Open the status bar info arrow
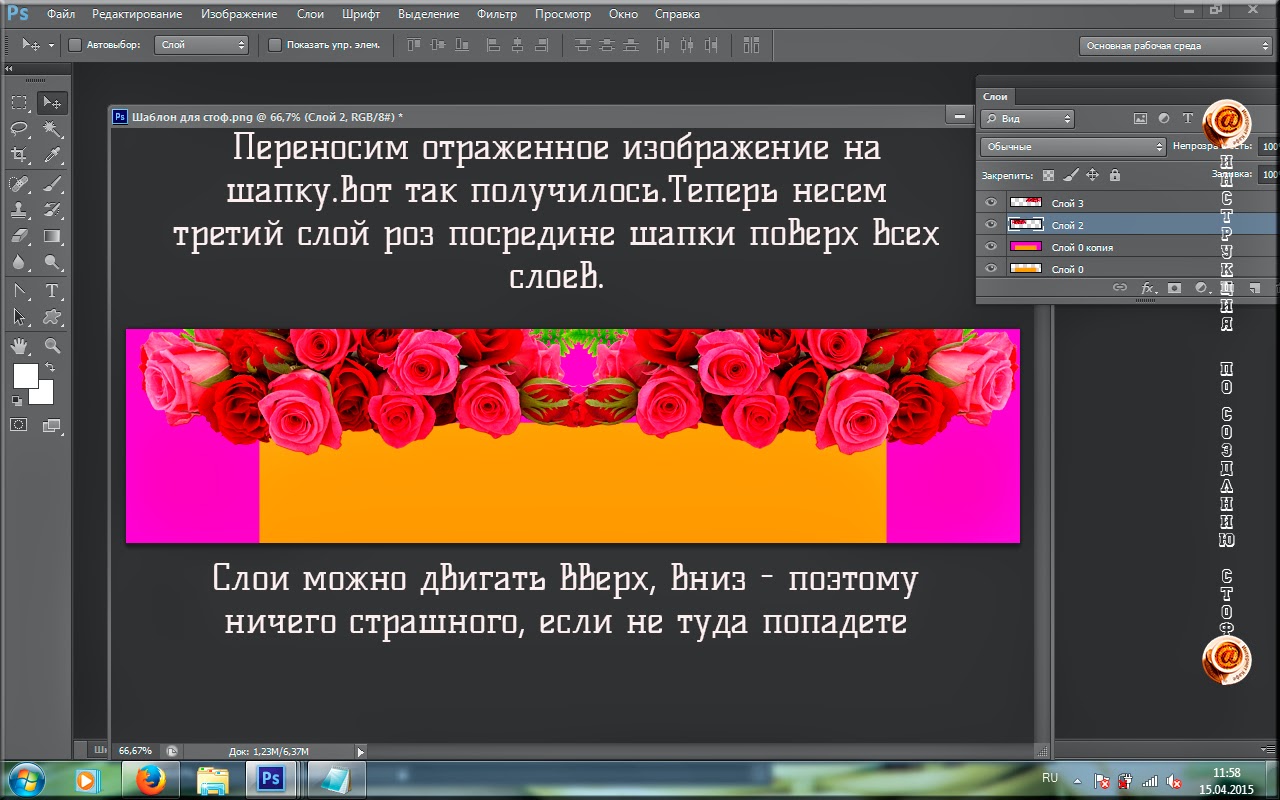The width and height of the screenshot is (1280, 800). point(361,751)
